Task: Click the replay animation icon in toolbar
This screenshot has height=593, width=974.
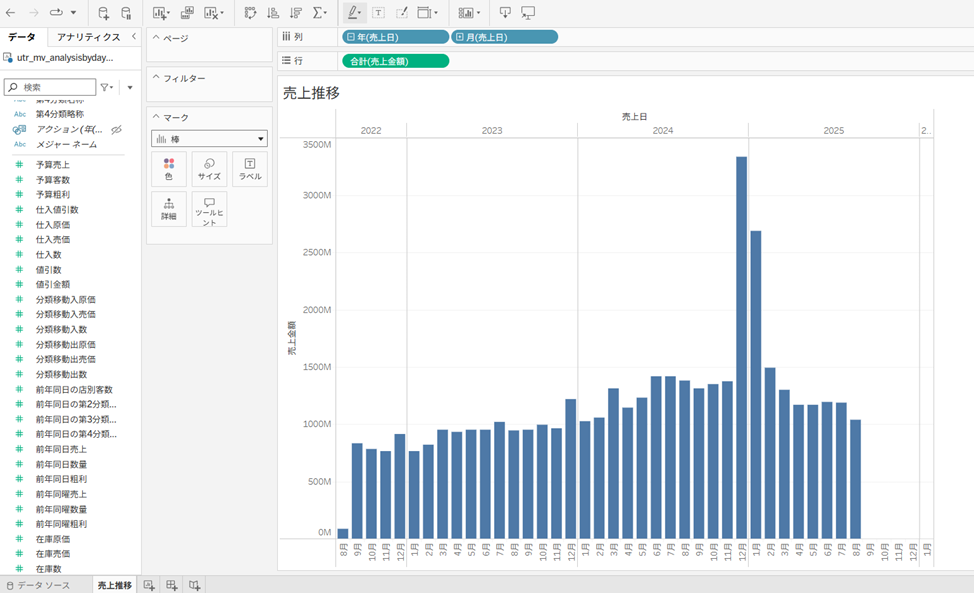Action: tap(57, 12)
